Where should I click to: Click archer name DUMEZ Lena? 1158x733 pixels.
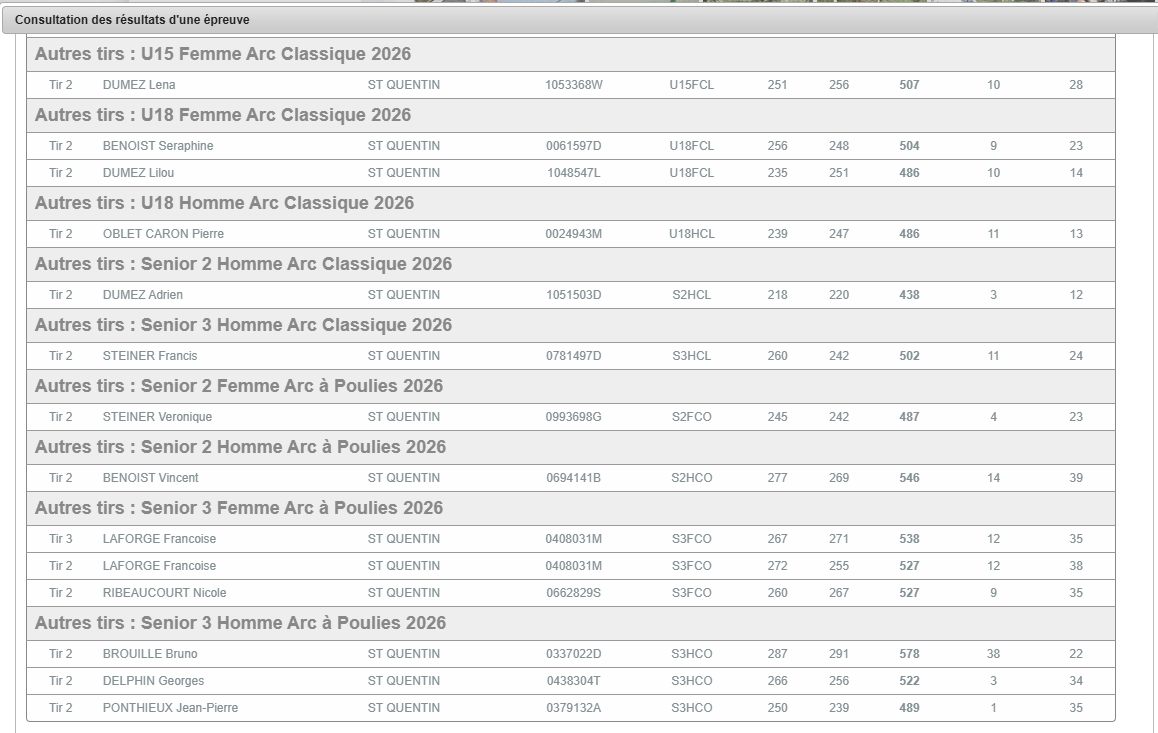tap(139, 85)
